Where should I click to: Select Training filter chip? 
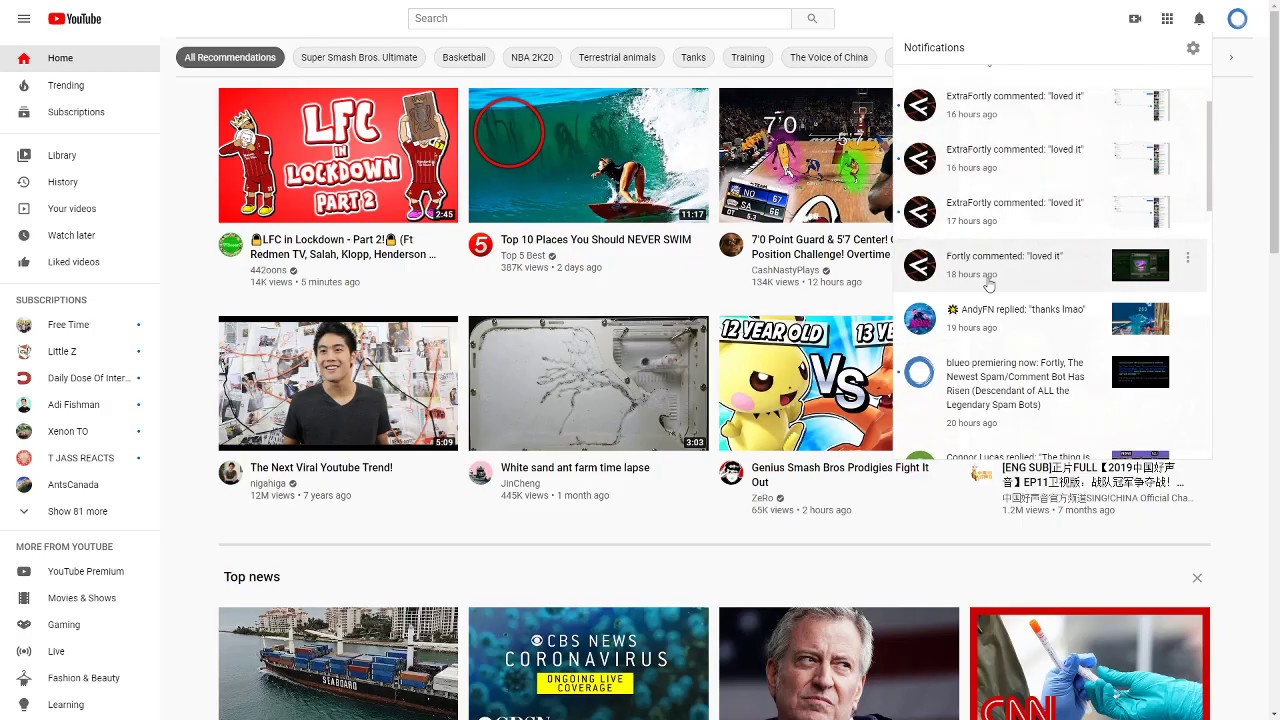click(747, 58)
